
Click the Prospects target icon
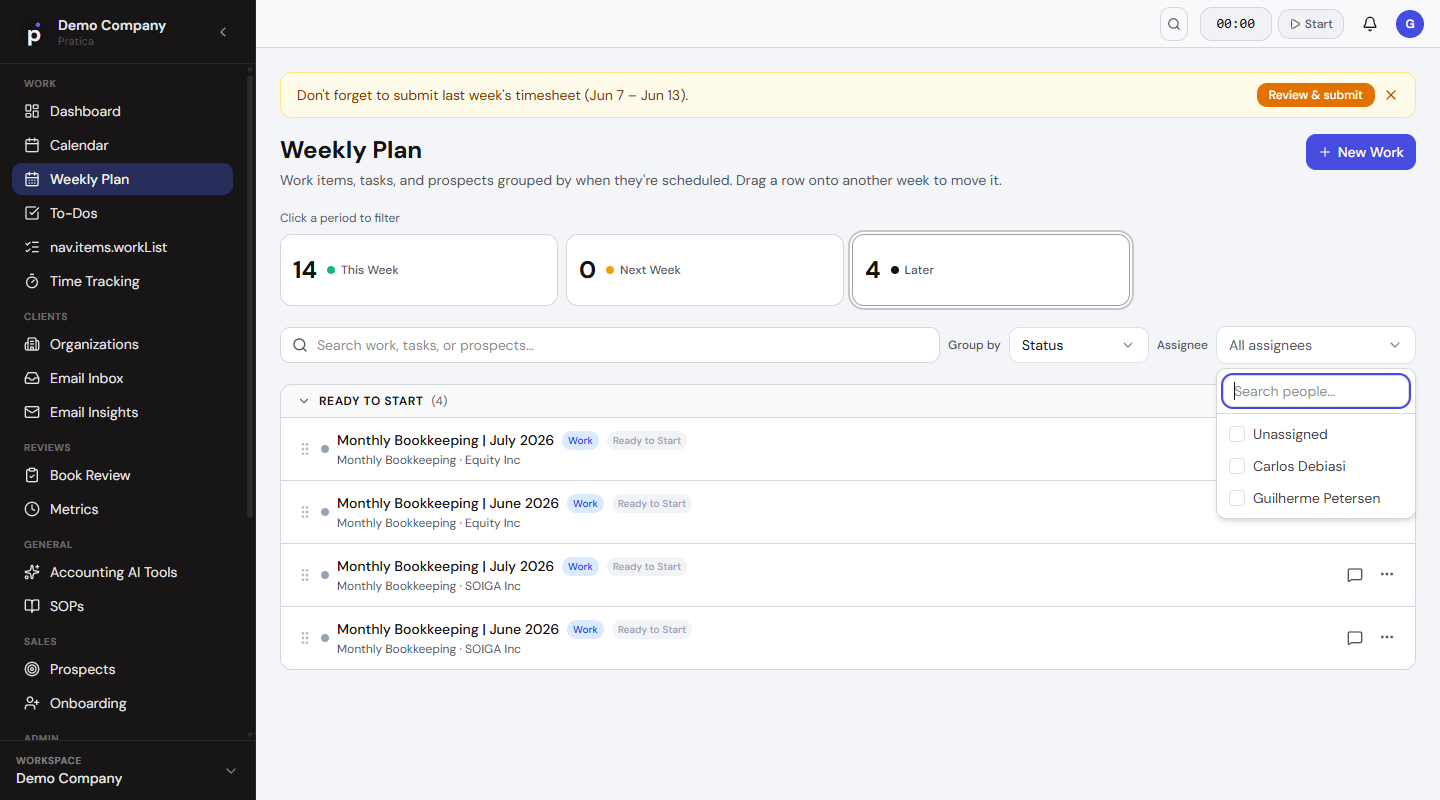point(32,669)
